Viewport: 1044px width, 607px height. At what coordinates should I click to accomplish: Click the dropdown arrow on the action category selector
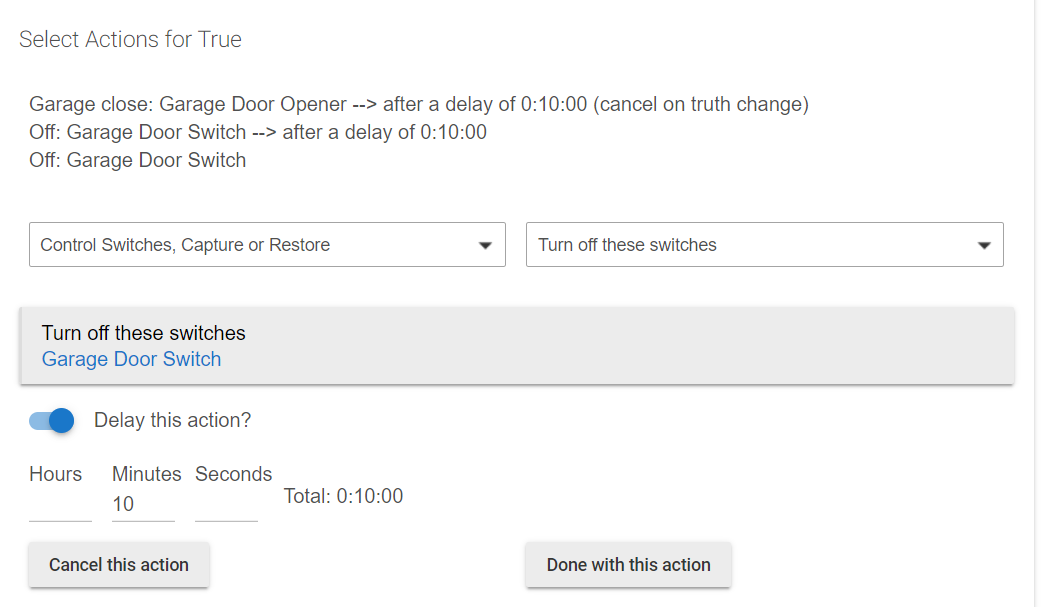tap(486, 244)
